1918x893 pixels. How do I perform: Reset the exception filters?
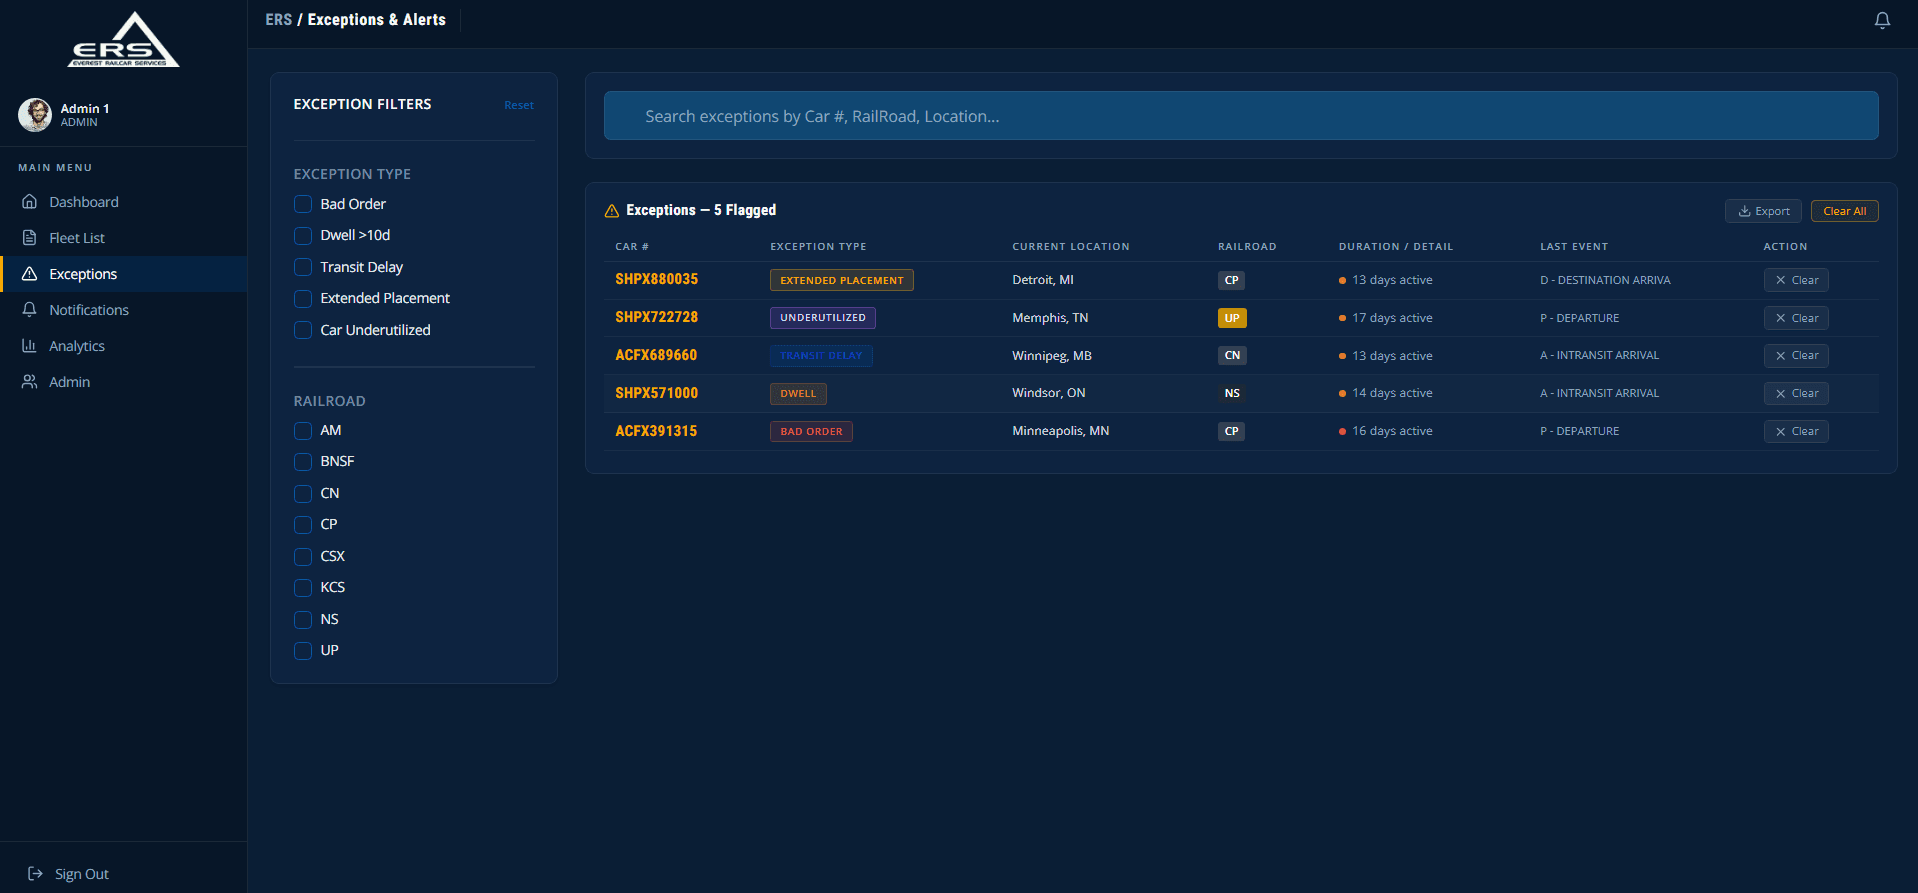click(518, 105)
